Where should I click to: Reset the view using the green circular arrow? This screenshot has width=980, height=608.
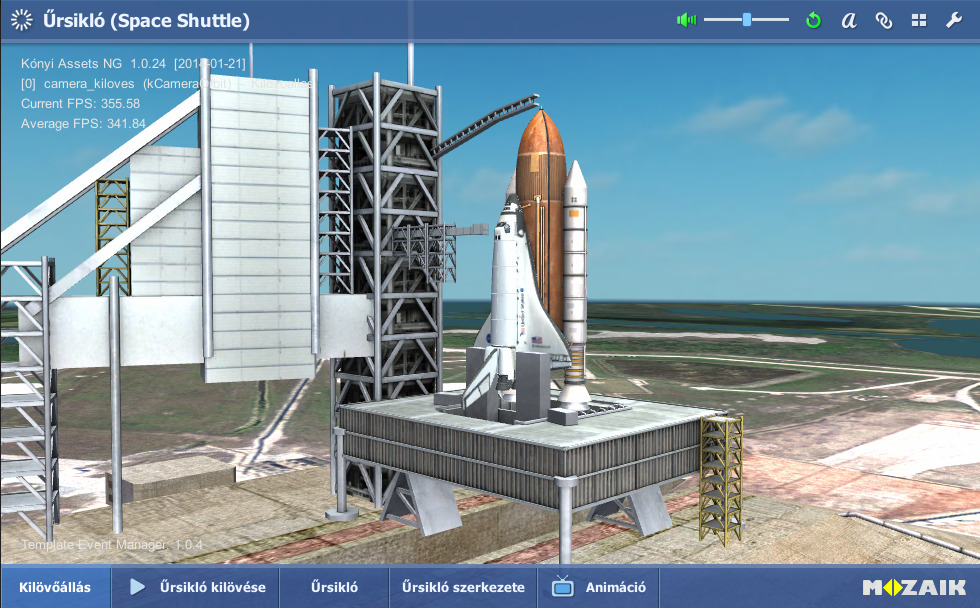(x=813, y=20)
